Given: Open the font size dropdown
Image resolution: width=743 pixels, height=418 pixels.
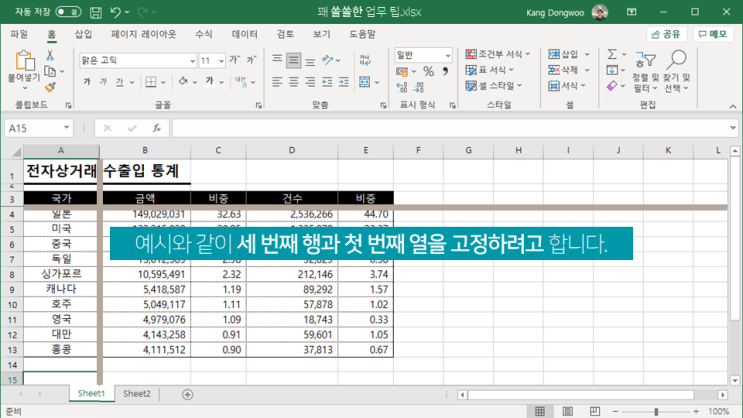Looking at the screenshot, I should tap(221, 61).
